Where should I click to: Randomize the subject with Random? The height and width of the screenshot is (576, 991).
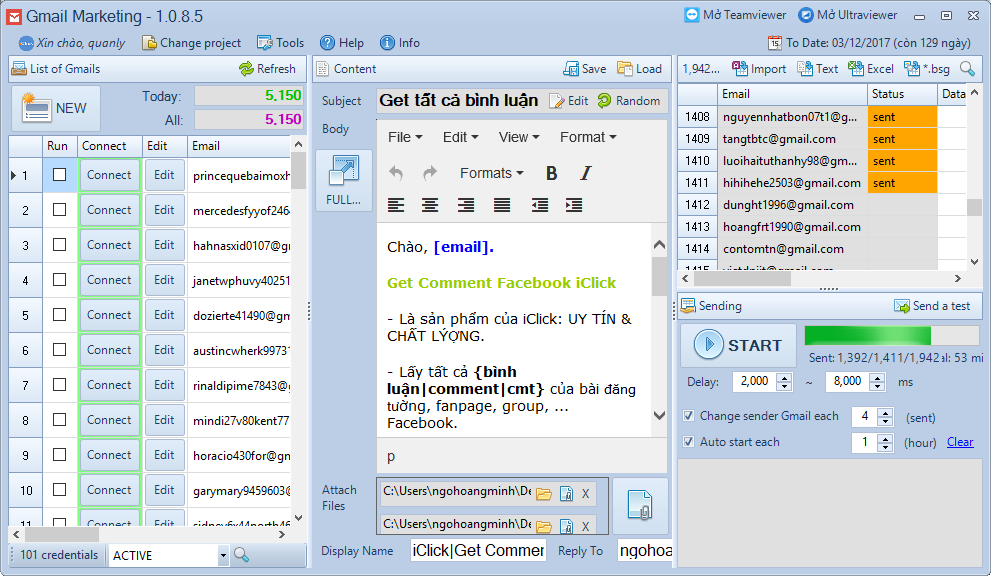pyautogui.click(x=629, y=101)
